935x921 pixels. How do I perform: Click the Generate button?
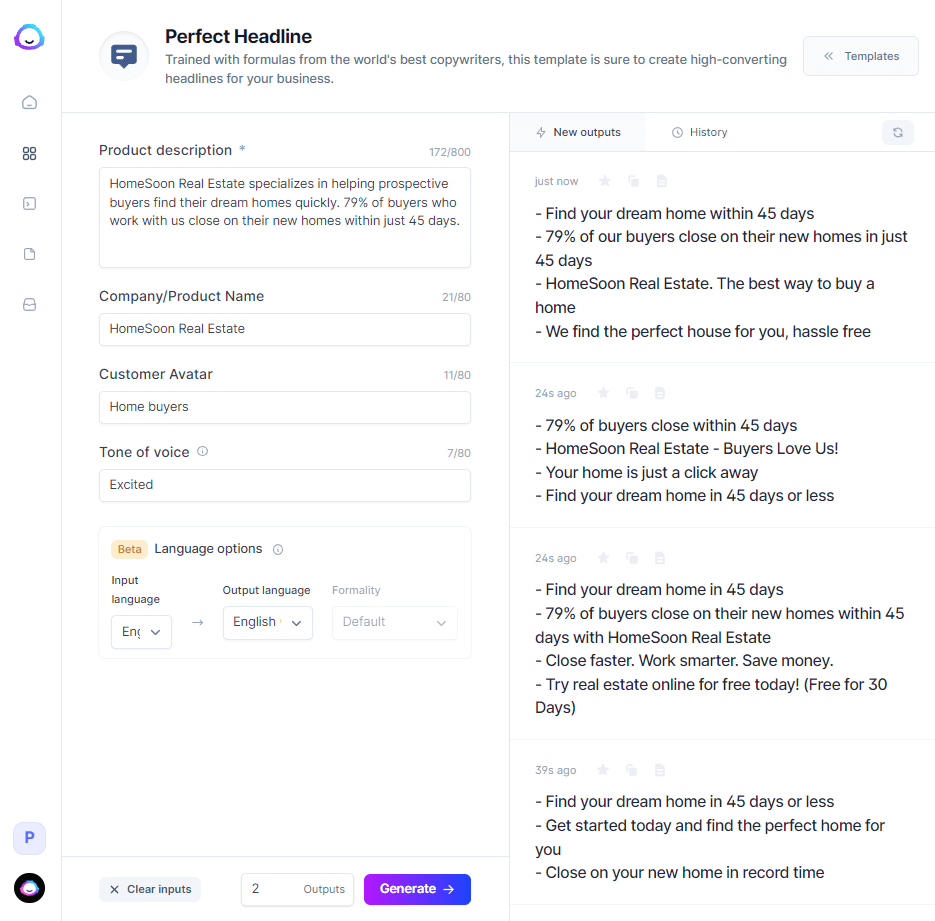[x=417, y=888]
